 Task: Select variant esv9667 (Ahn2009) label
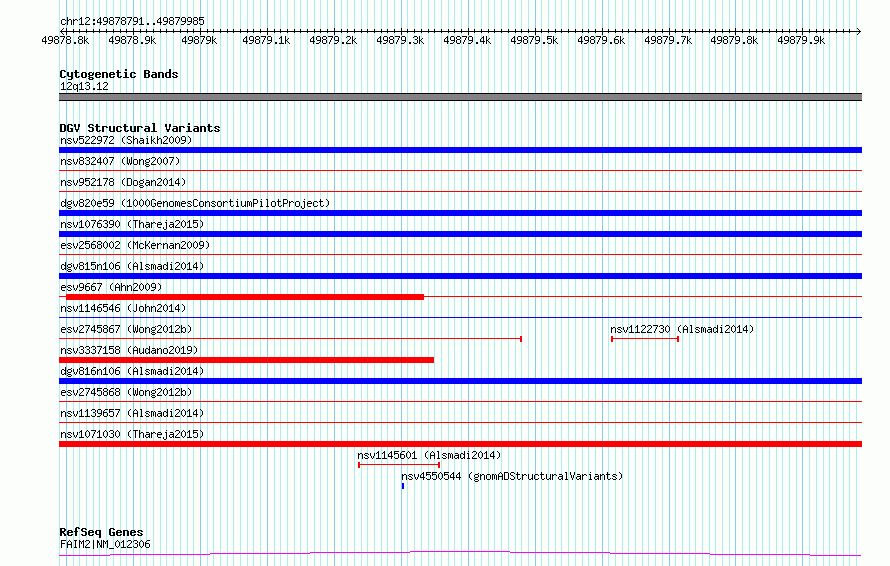point(111,287)
